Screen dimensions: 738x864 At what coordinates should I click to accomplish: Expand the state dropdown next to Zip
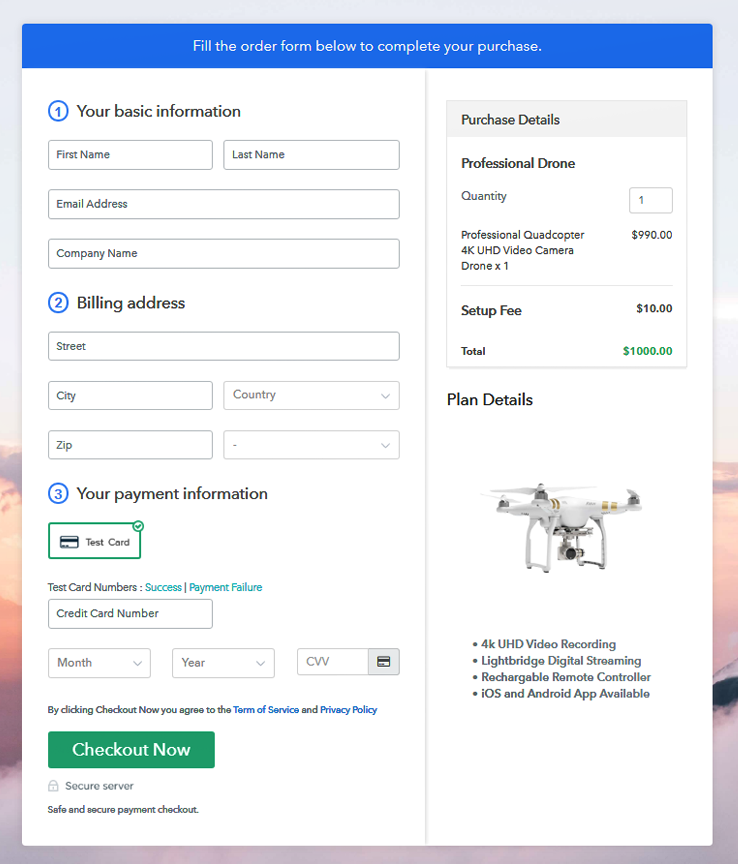point(311,445)
